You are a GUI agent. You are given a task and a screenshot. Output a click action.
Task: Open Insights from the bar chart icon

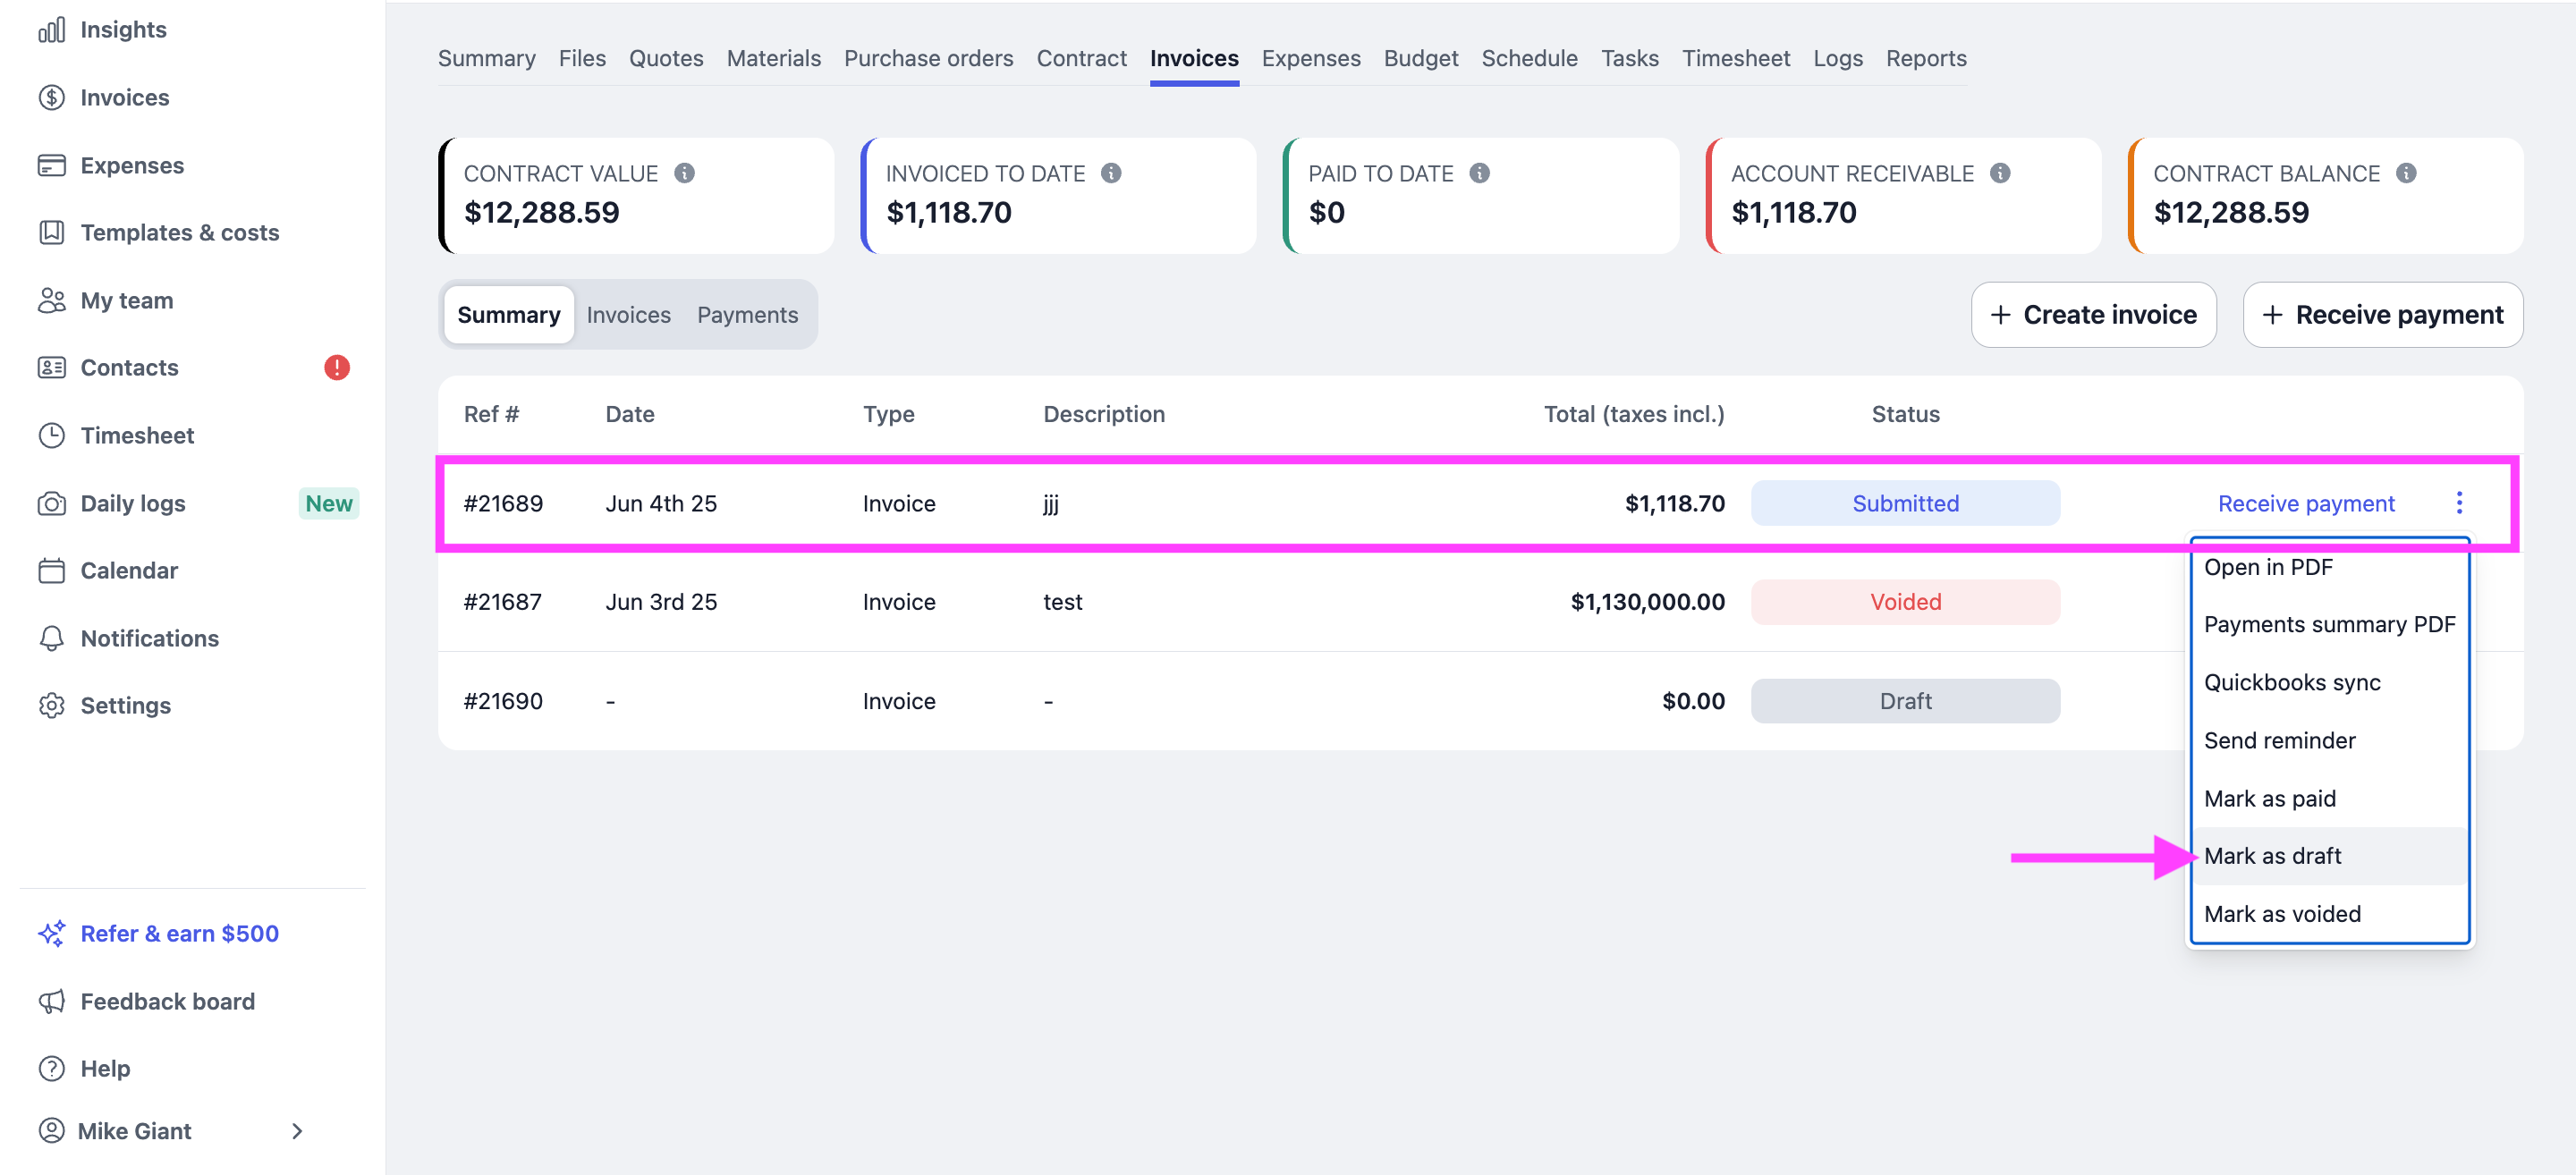51,30
